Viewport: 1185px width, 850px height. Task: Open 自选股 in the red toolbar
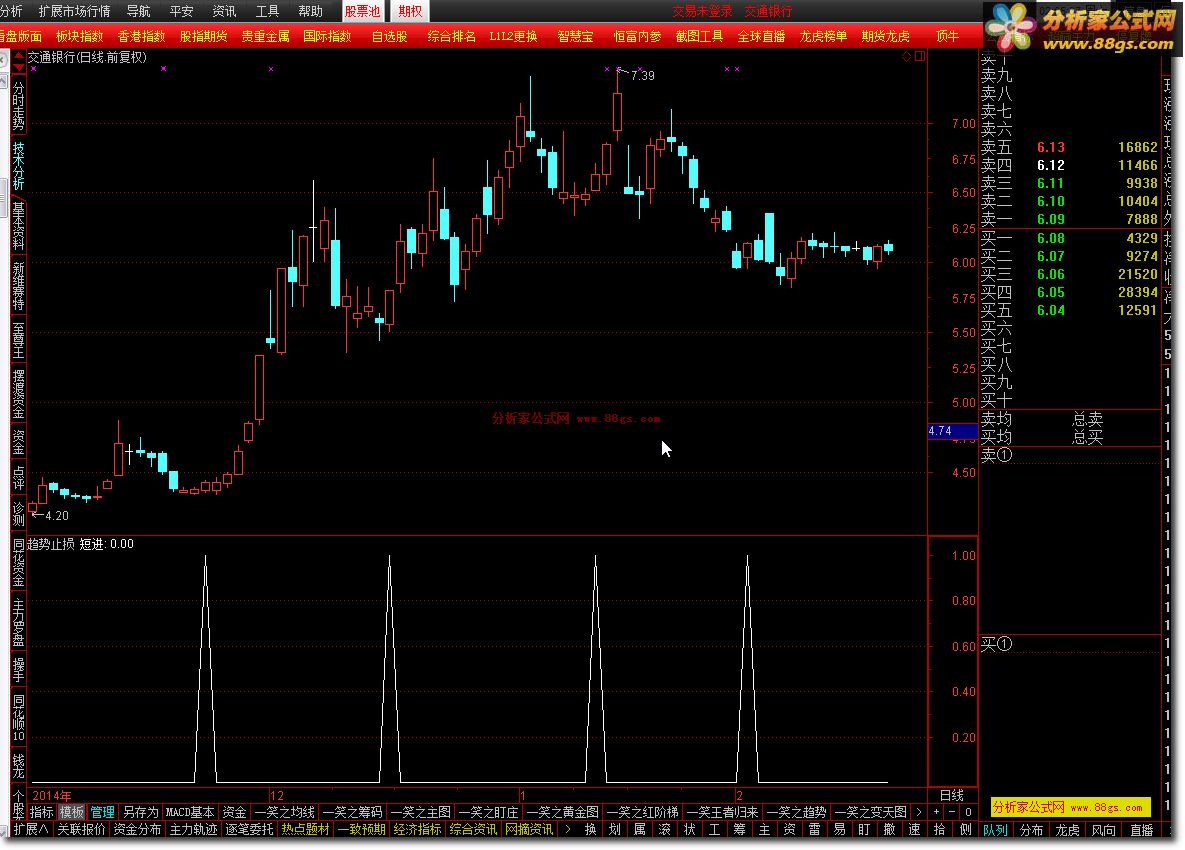pyautogui.click(x=389, y=36)
